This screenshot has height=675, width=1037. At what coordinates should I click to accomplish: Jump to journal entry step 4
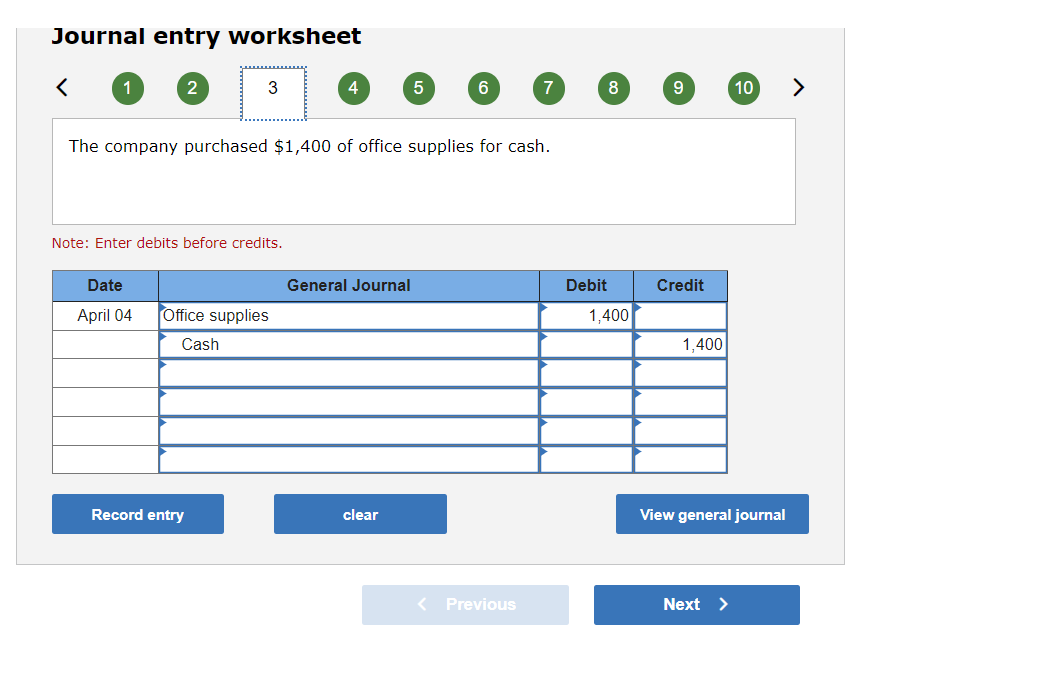353,88
